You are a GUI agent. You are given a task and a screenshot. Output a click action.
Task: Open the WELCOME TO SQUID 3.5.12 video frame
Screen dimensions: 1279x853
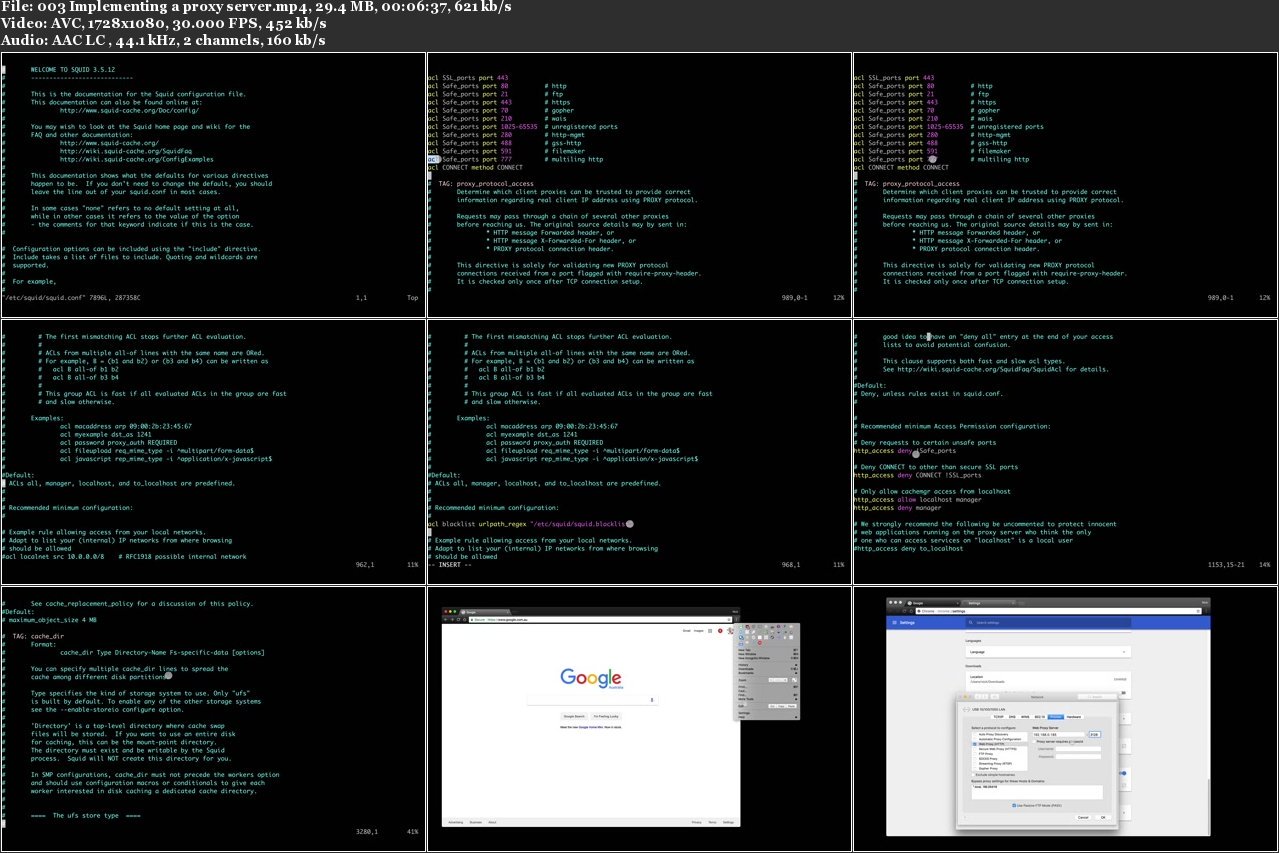point(213,185)
